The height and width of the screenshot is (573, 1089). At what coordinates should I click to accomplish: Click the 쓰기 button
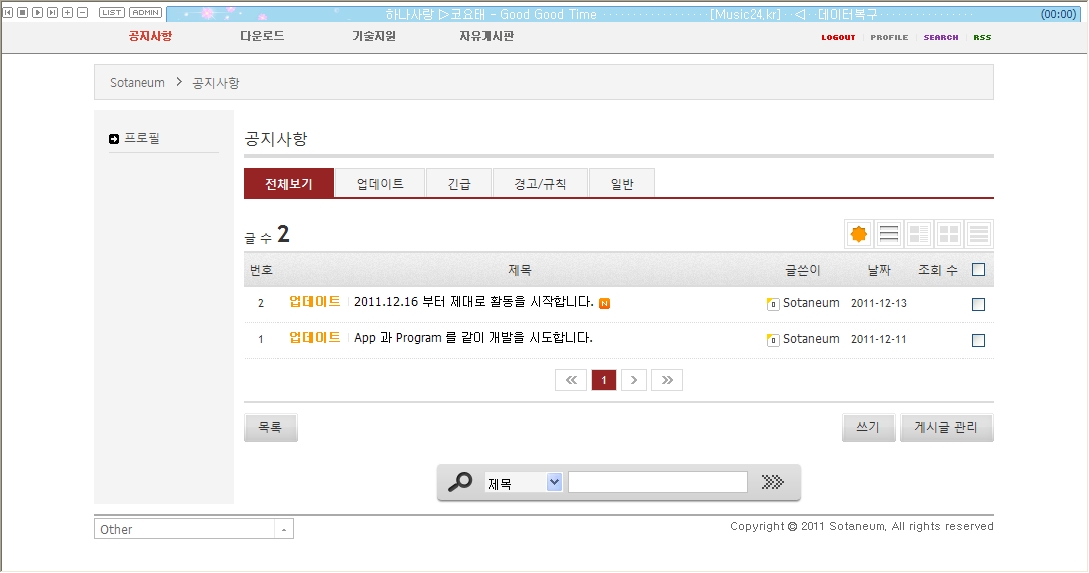click(868, 428)
